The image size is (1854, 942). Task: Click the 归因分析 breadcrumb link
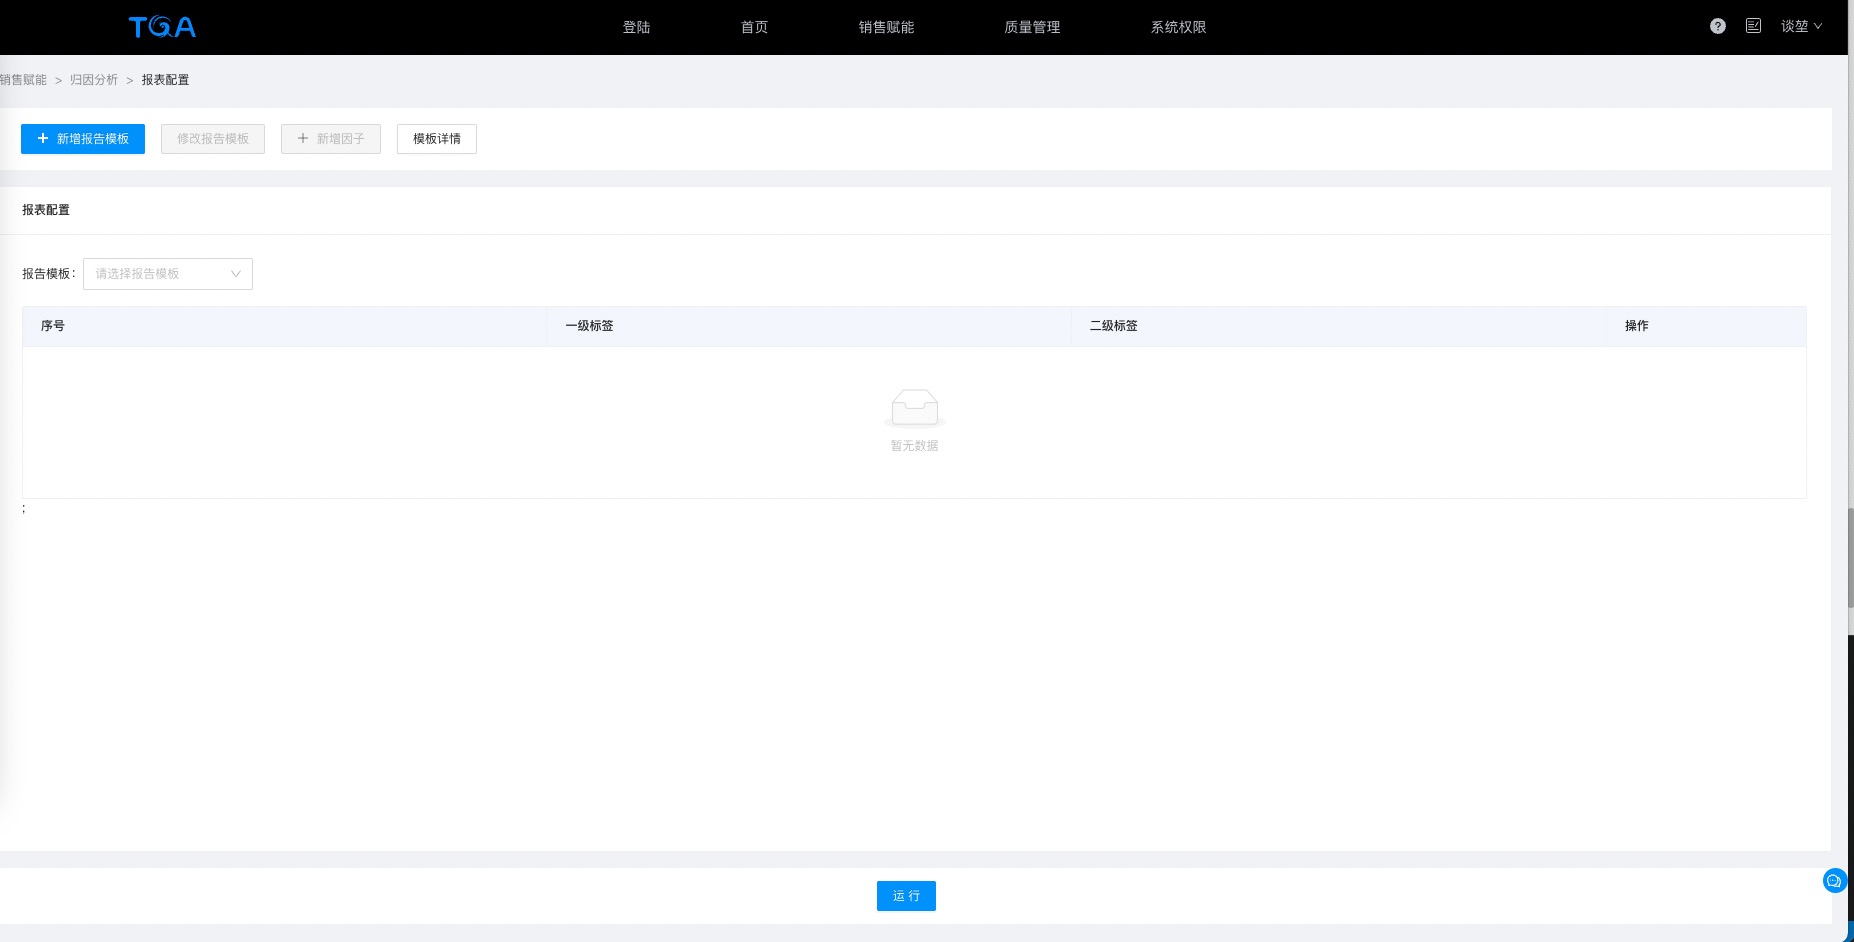(x=94, y=80)
